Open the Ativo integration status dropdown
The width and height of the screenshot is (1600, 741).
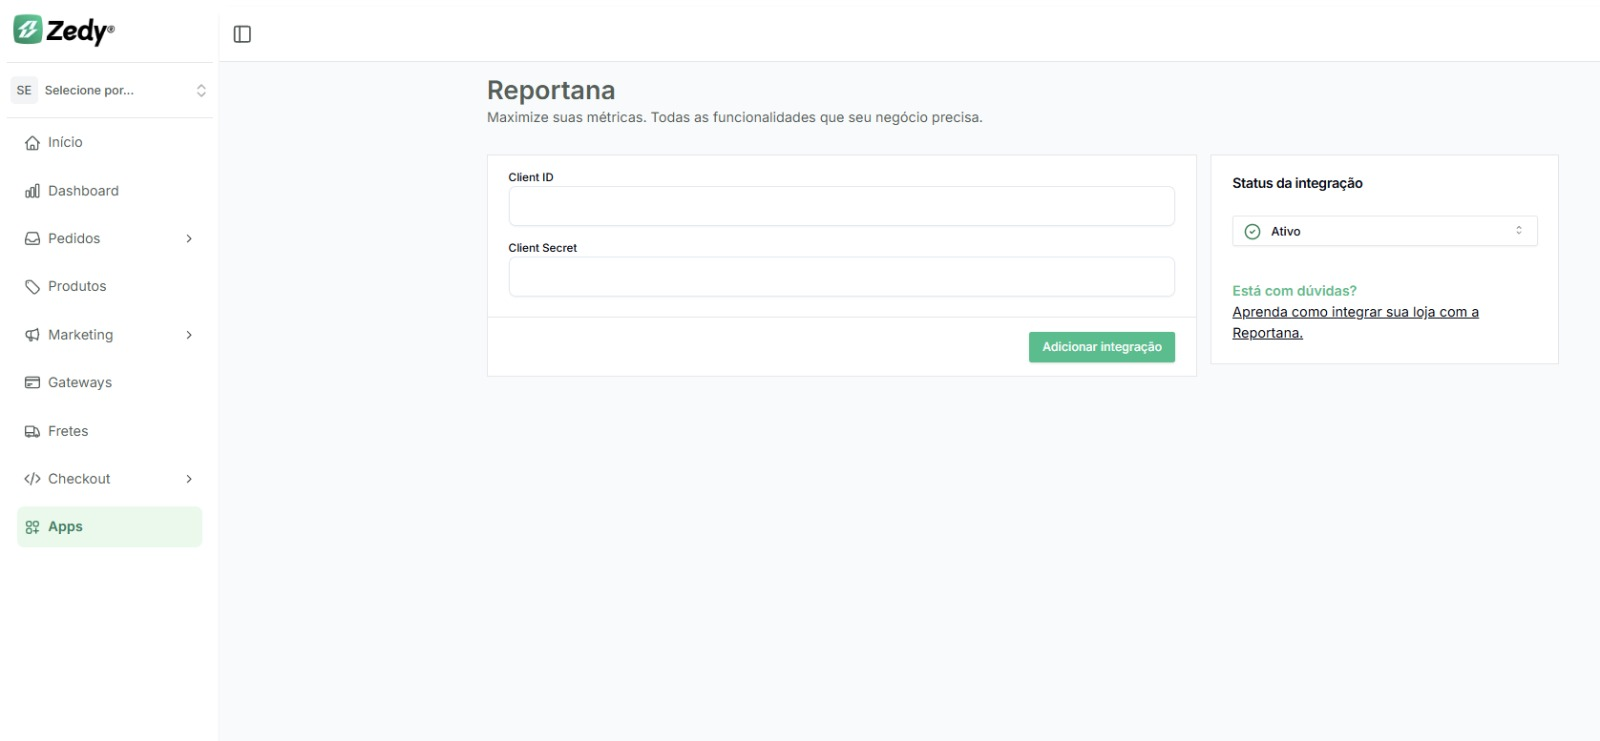[x=1384, y=231]
